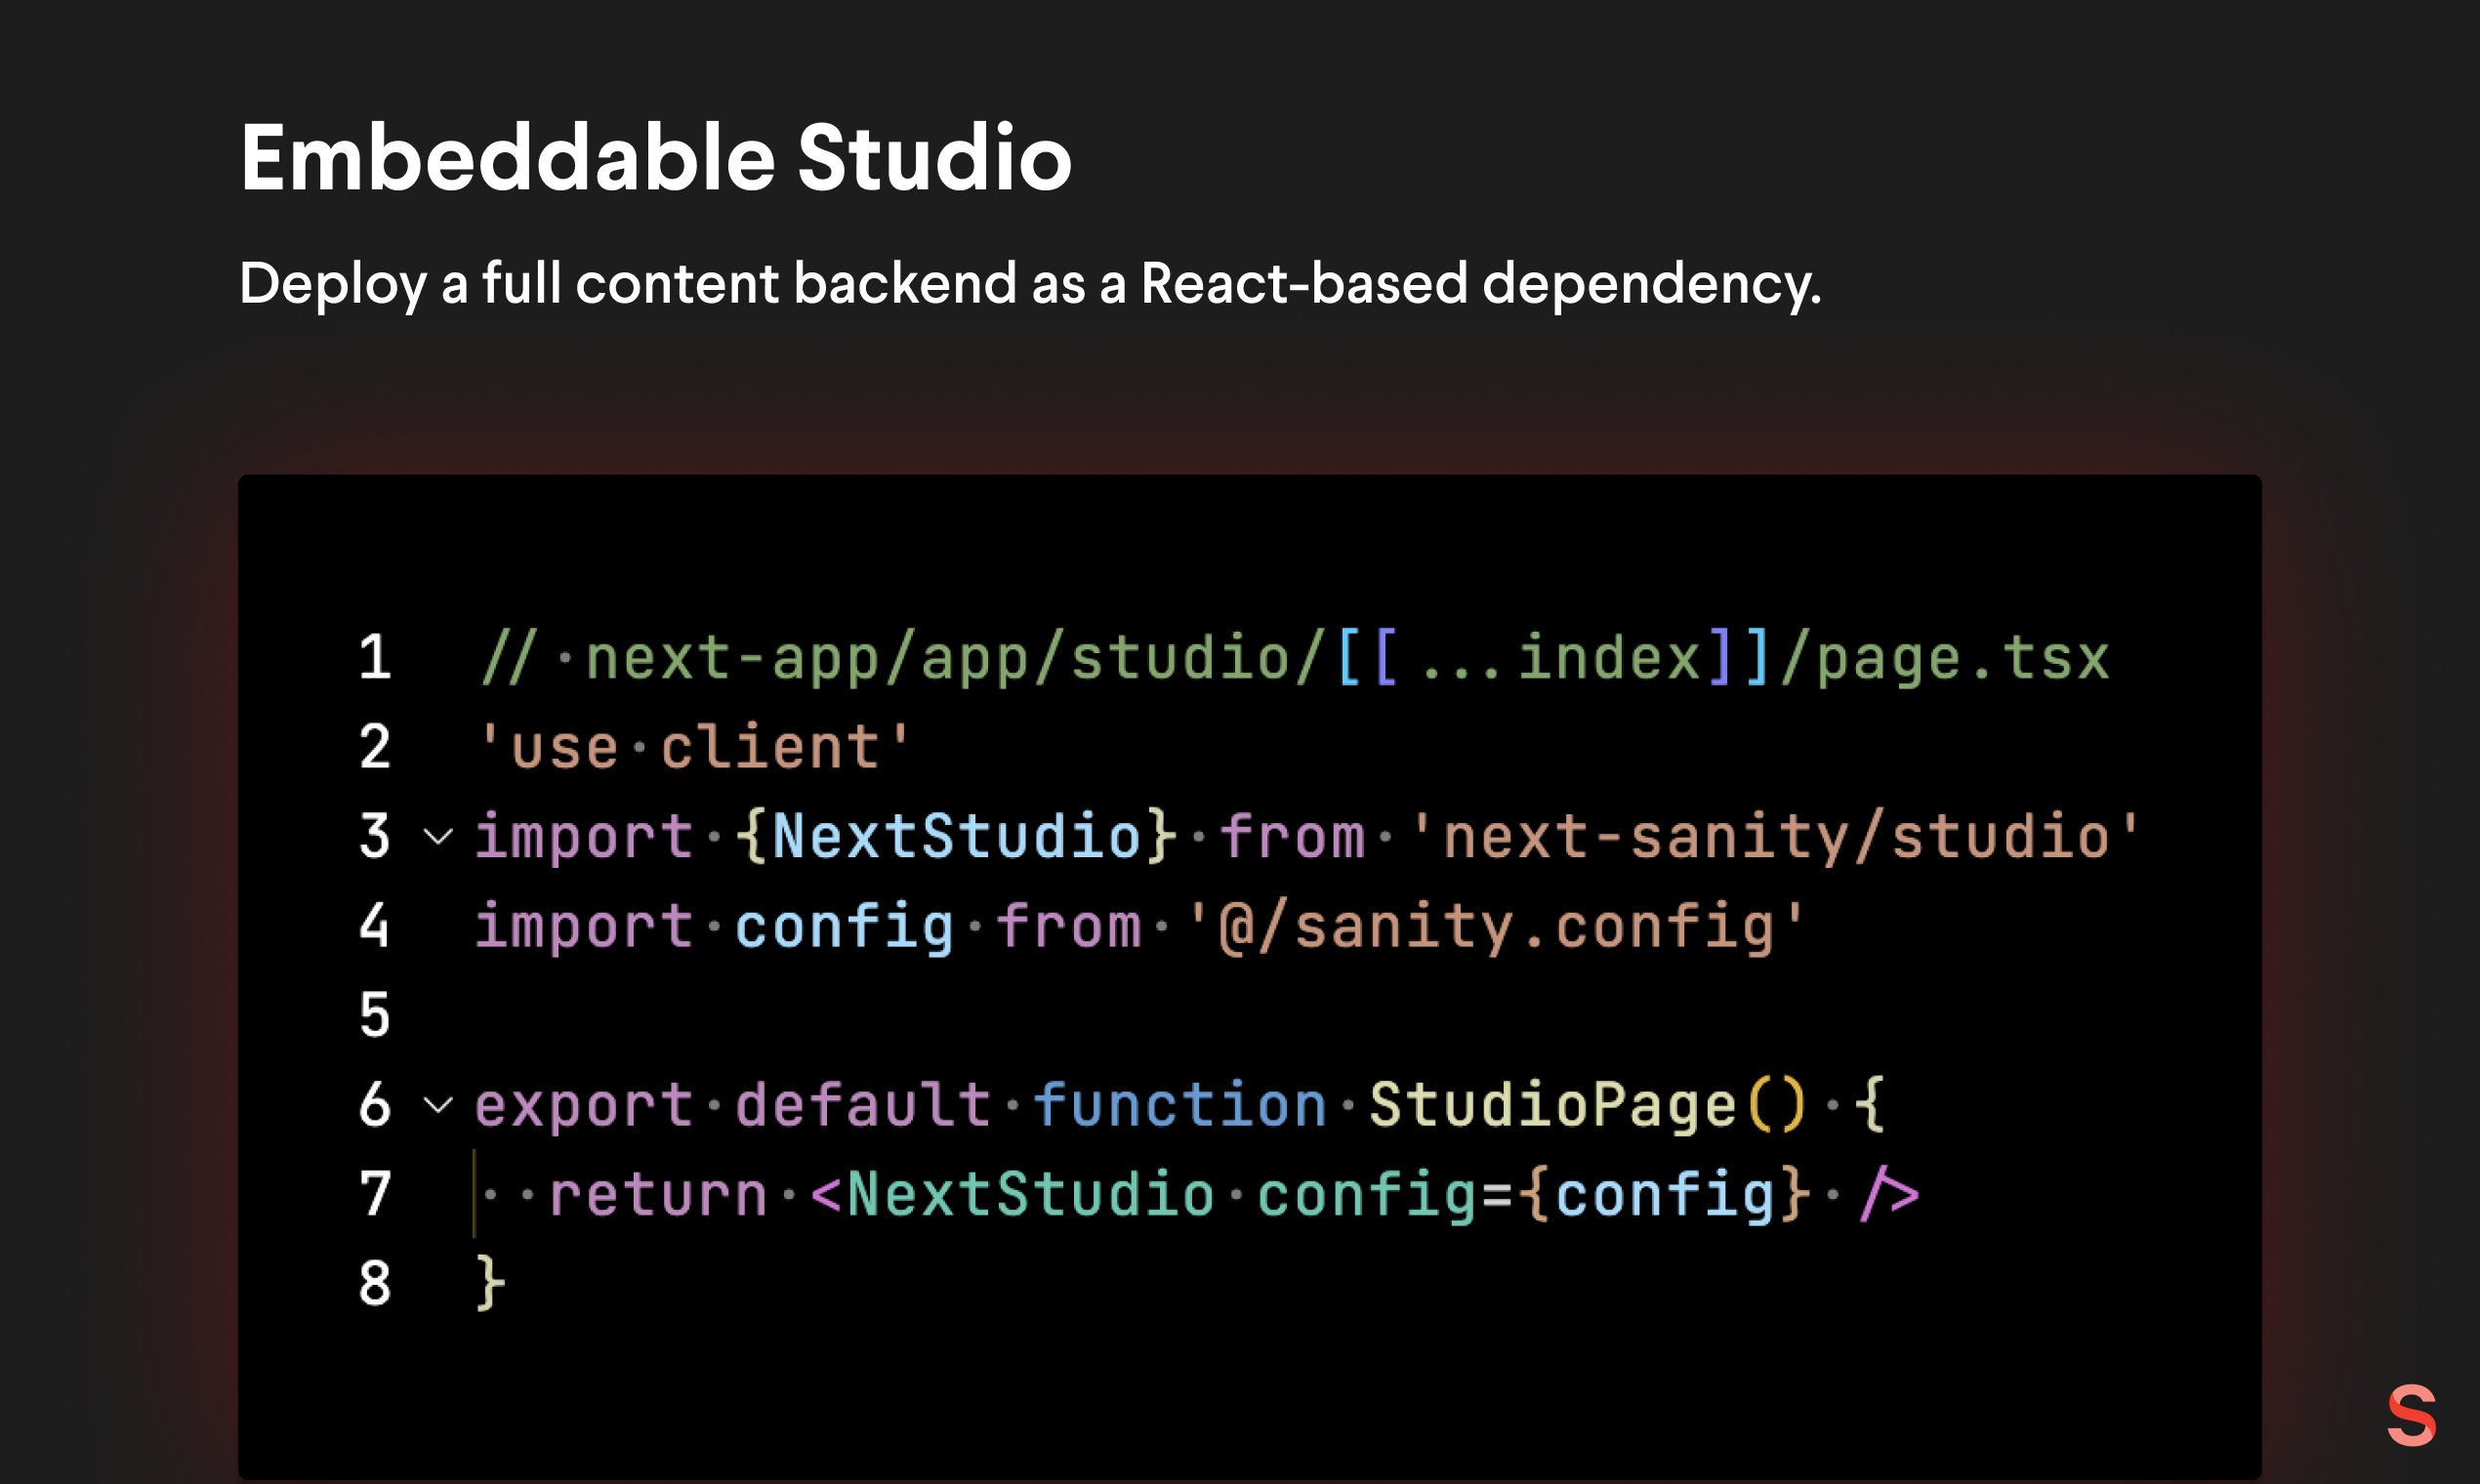Click line number 7 in the gutter
Screen dimensions: 2480x1484
375,1194
